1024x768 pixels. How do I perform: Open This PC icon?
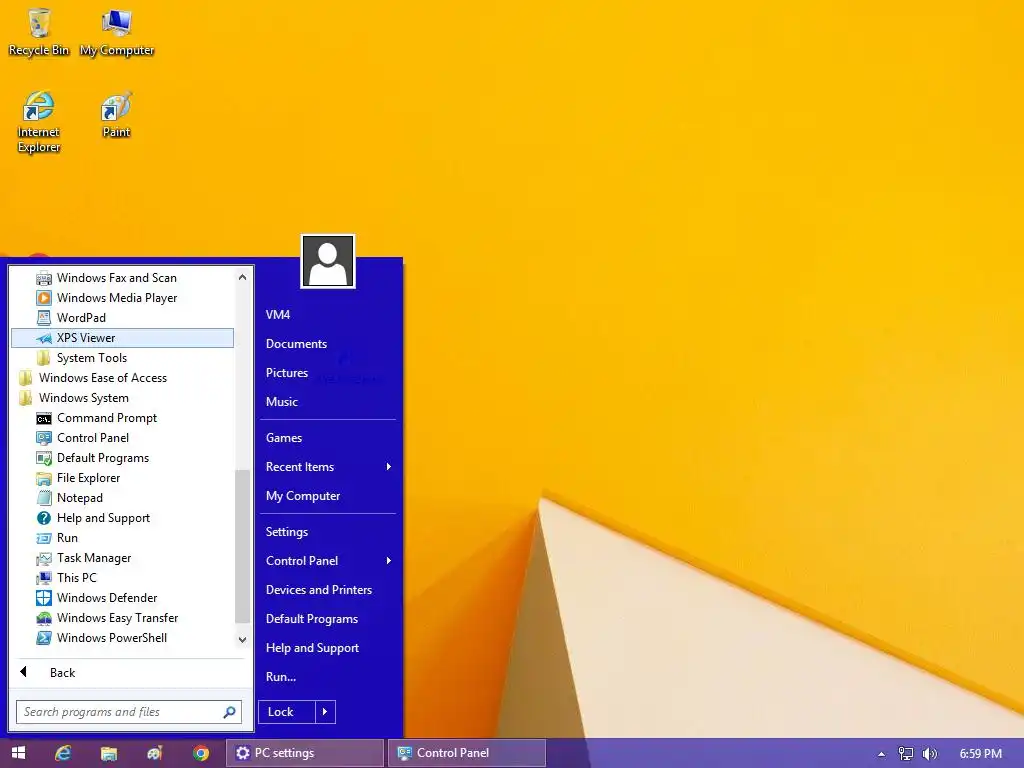pyautogui.click(x=44, y=578)
